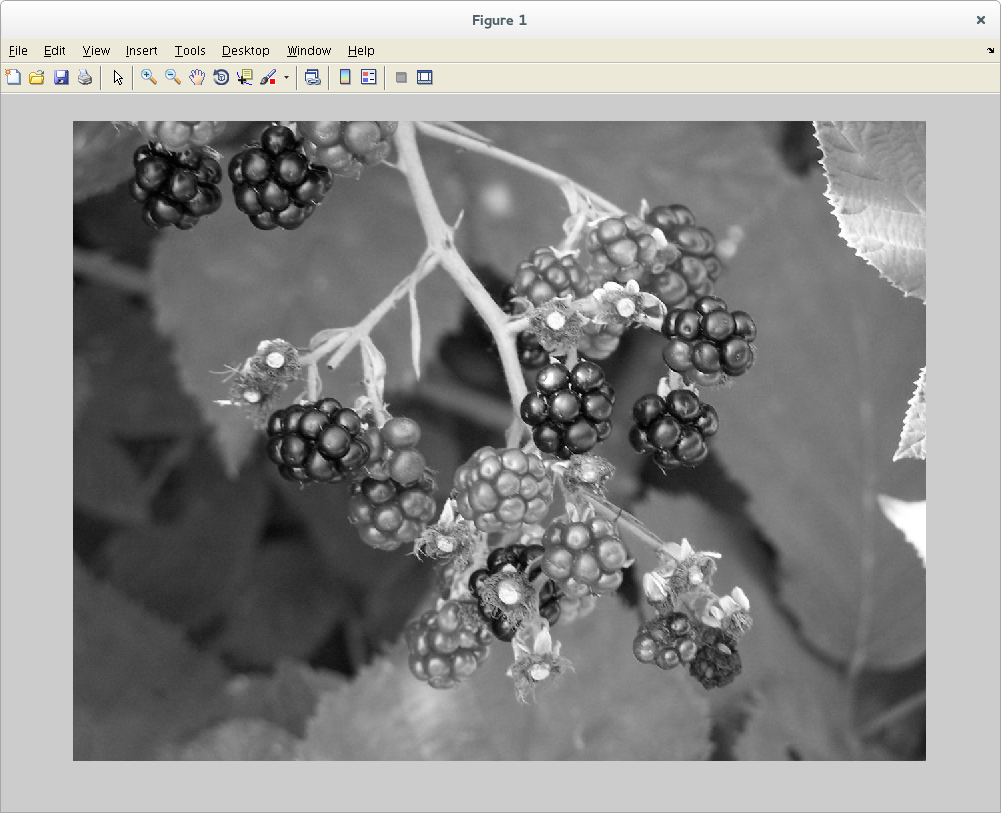Insert a colorbar from the toolbar
Image resolution: width=1001 pixels, height=813 pixels.
pos(345,77)
